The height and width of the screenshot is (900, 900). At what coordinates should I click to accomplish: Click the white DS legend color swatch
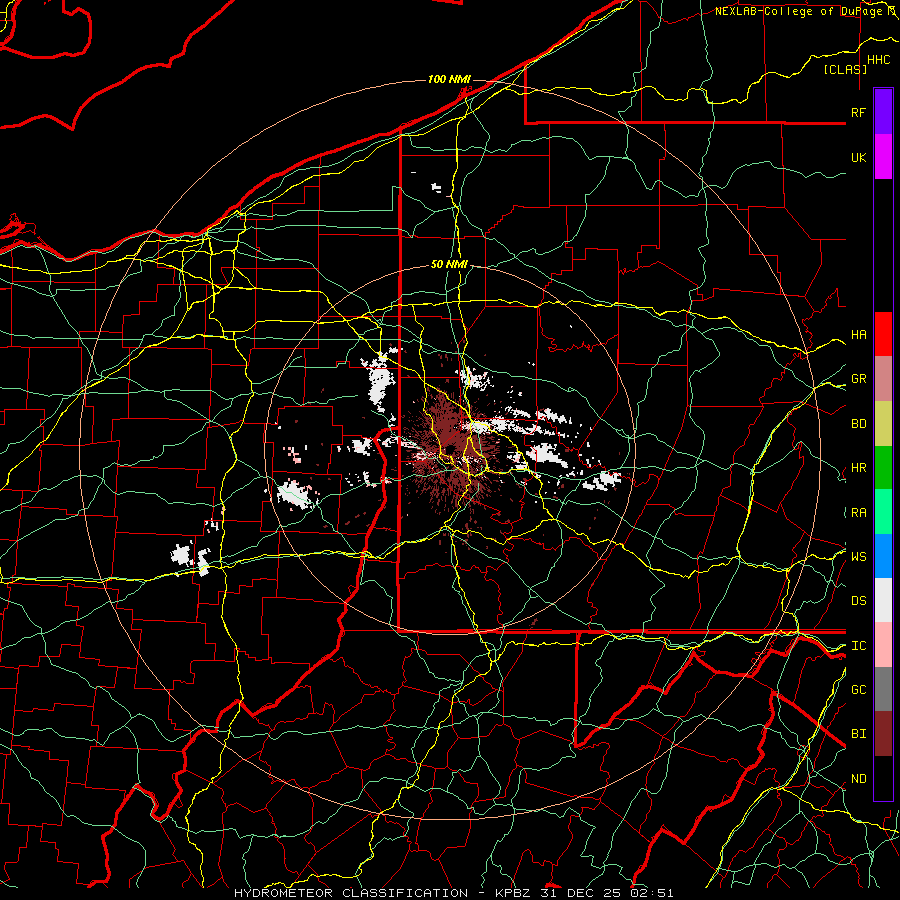point(883,600)
